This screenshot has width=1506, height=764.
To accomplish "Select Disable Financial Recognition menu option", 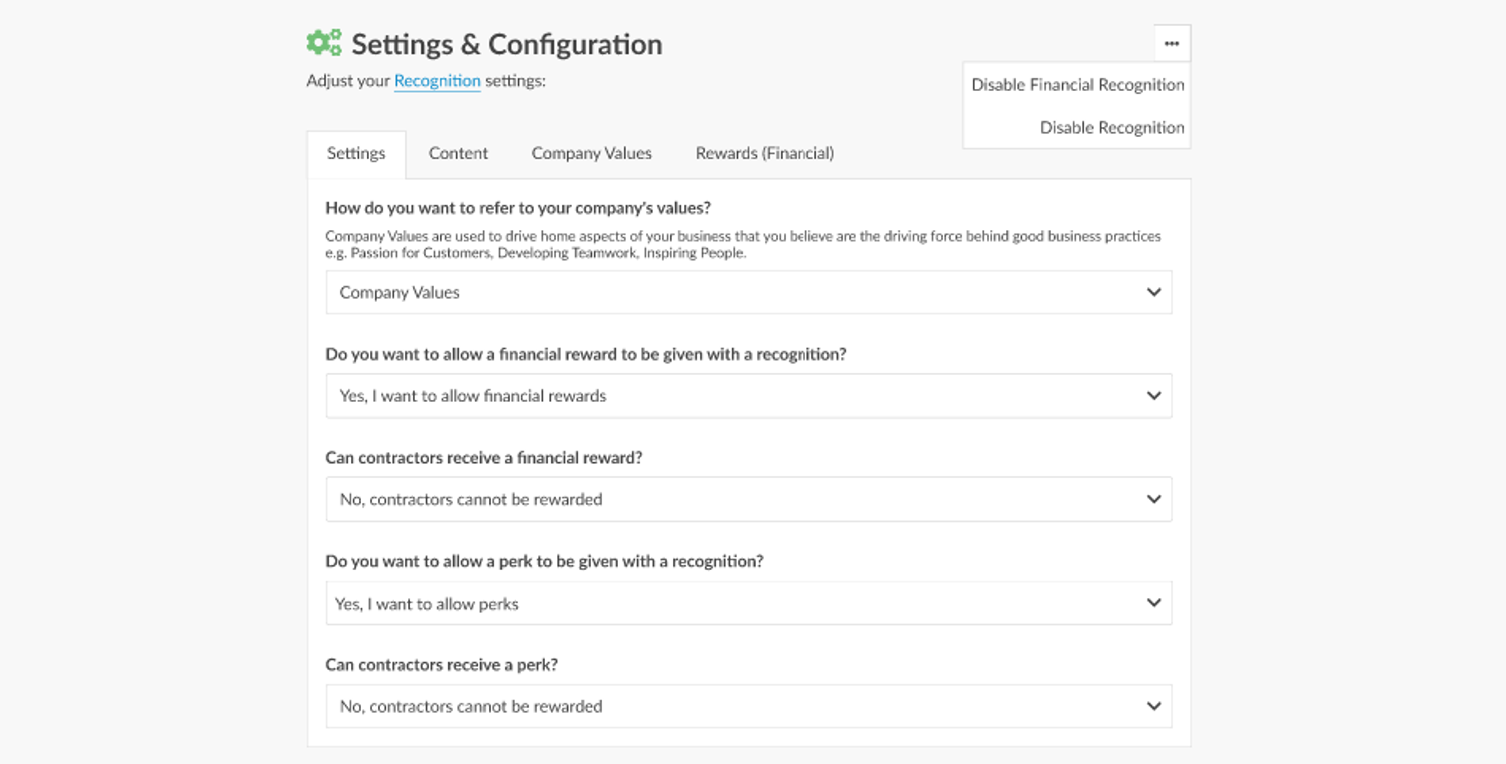I will click(1077, 85).
